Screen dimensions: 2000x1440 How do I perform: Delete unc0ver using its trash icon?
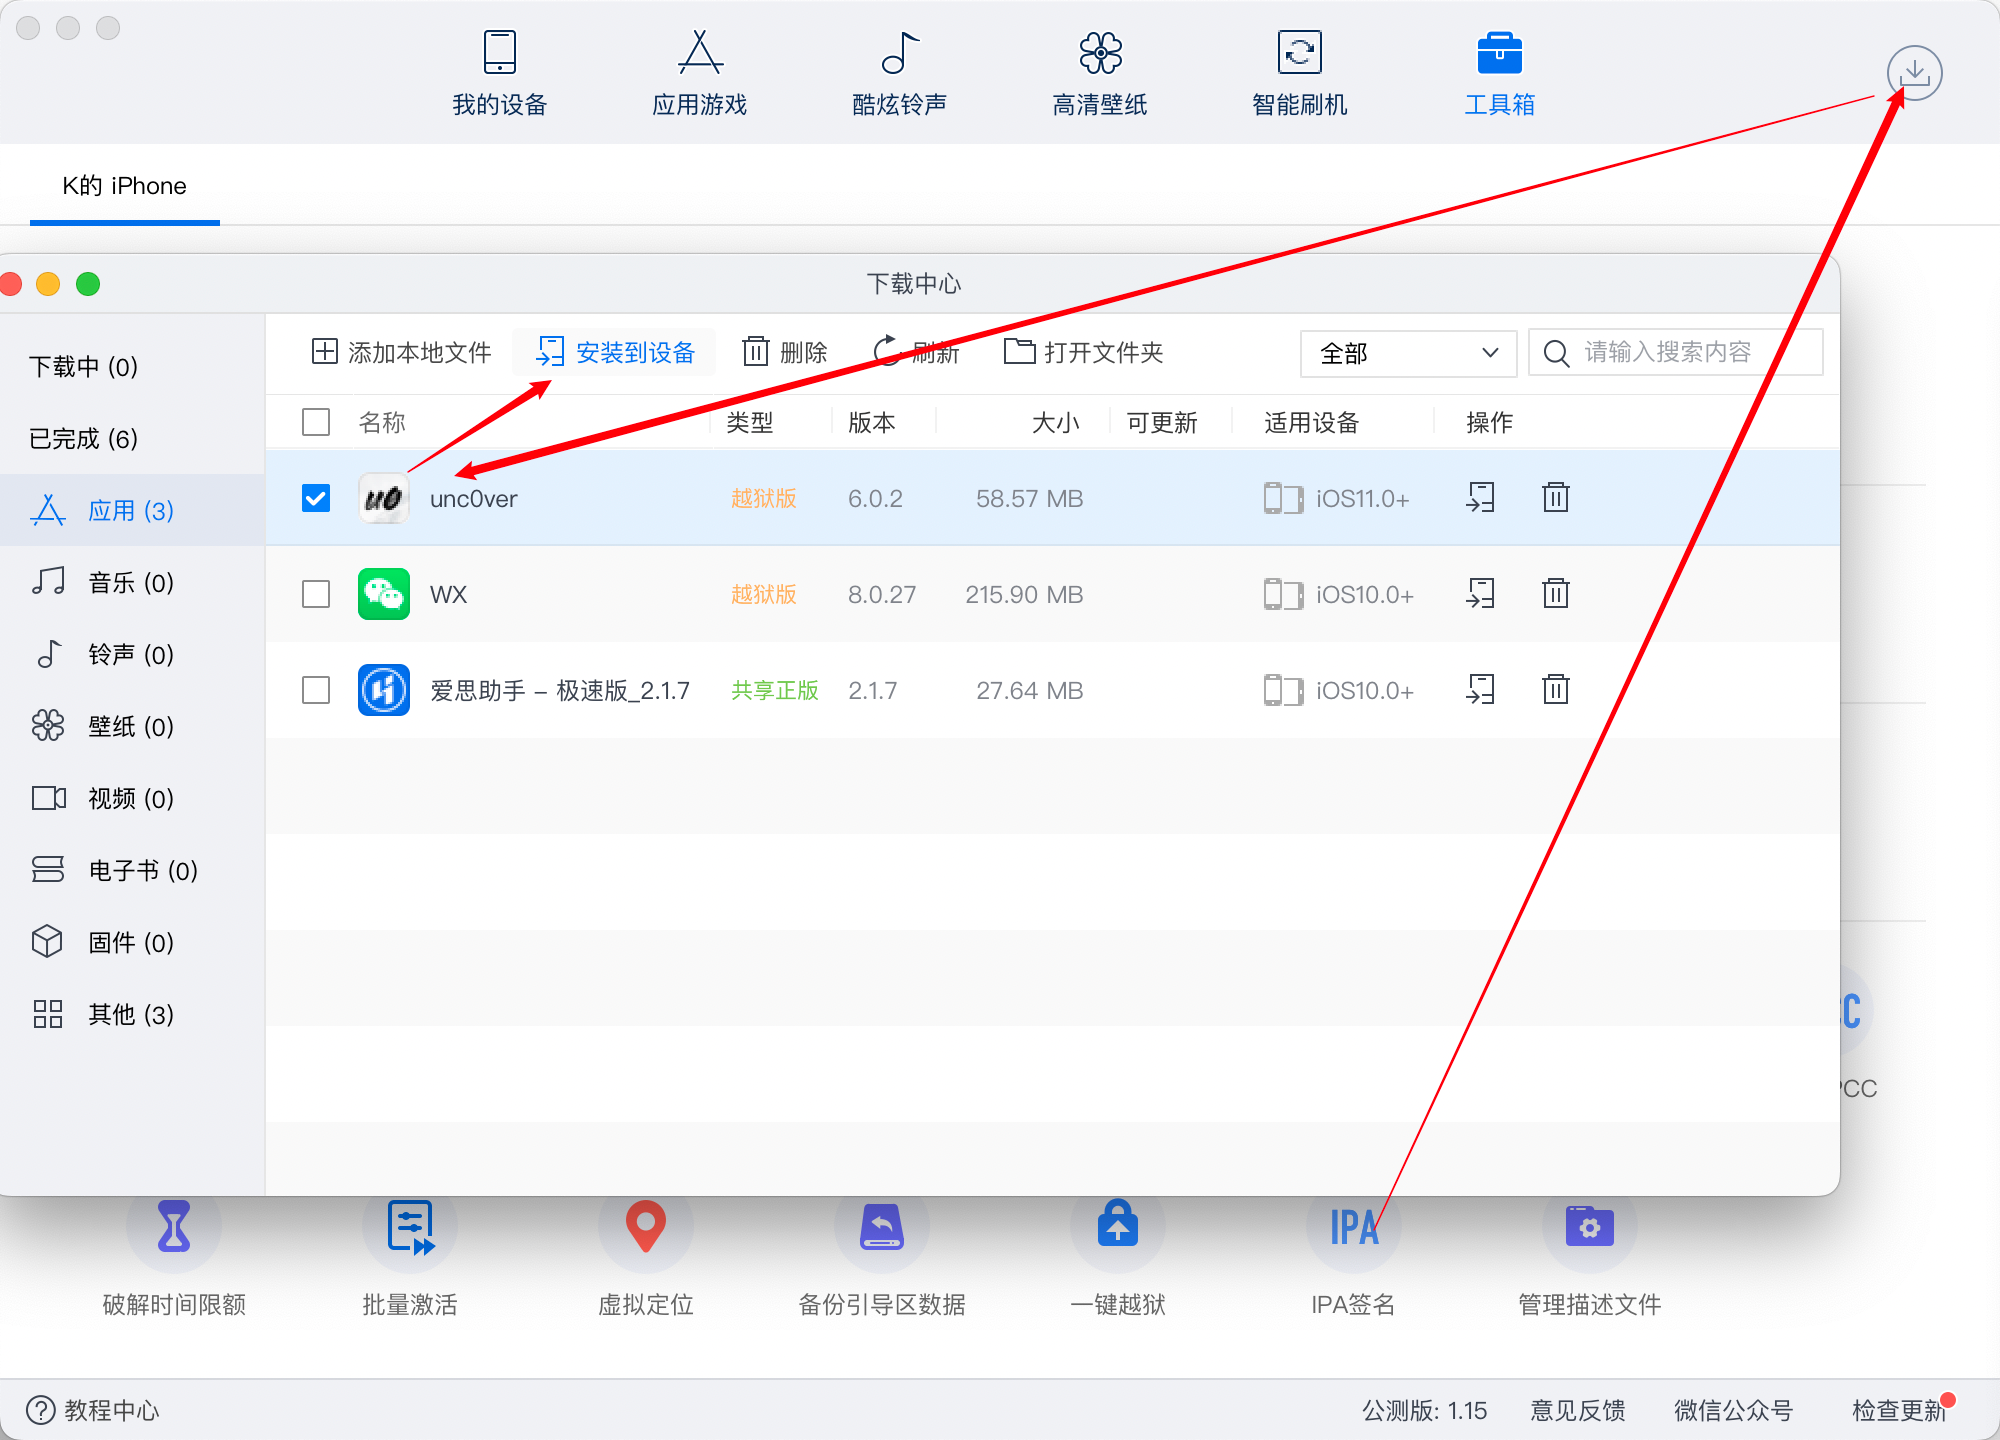pyautogui.click(x=1555, y=497)
